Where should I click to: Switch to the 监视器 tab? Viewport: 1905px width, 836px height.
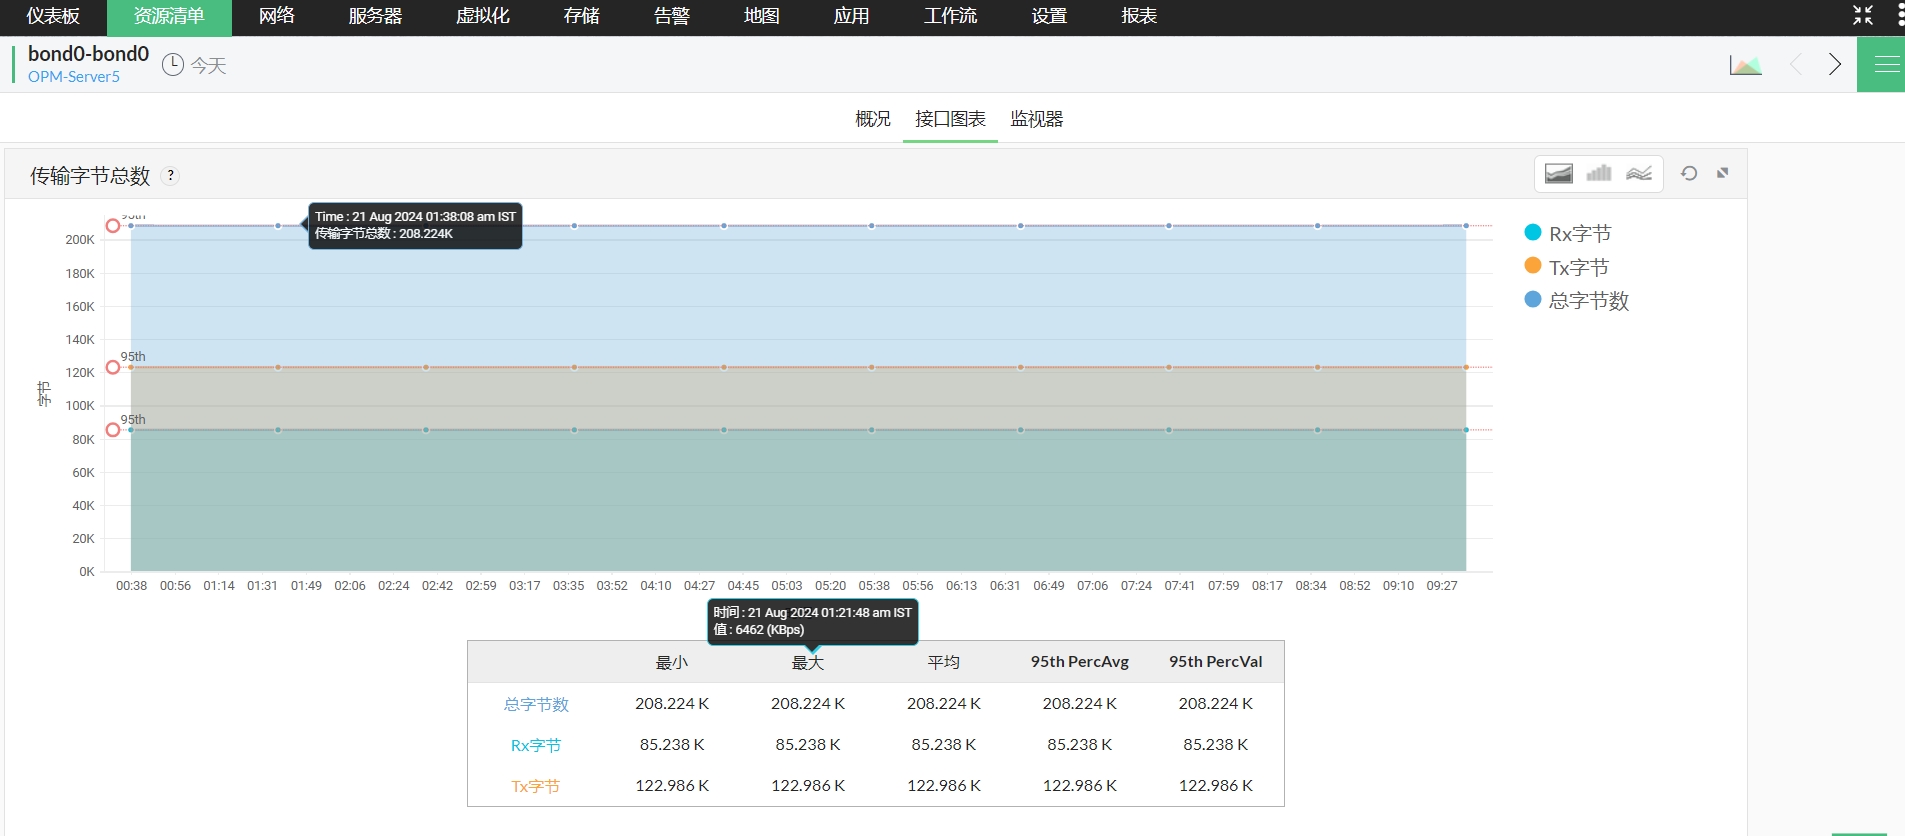[x=1036, y=119]
